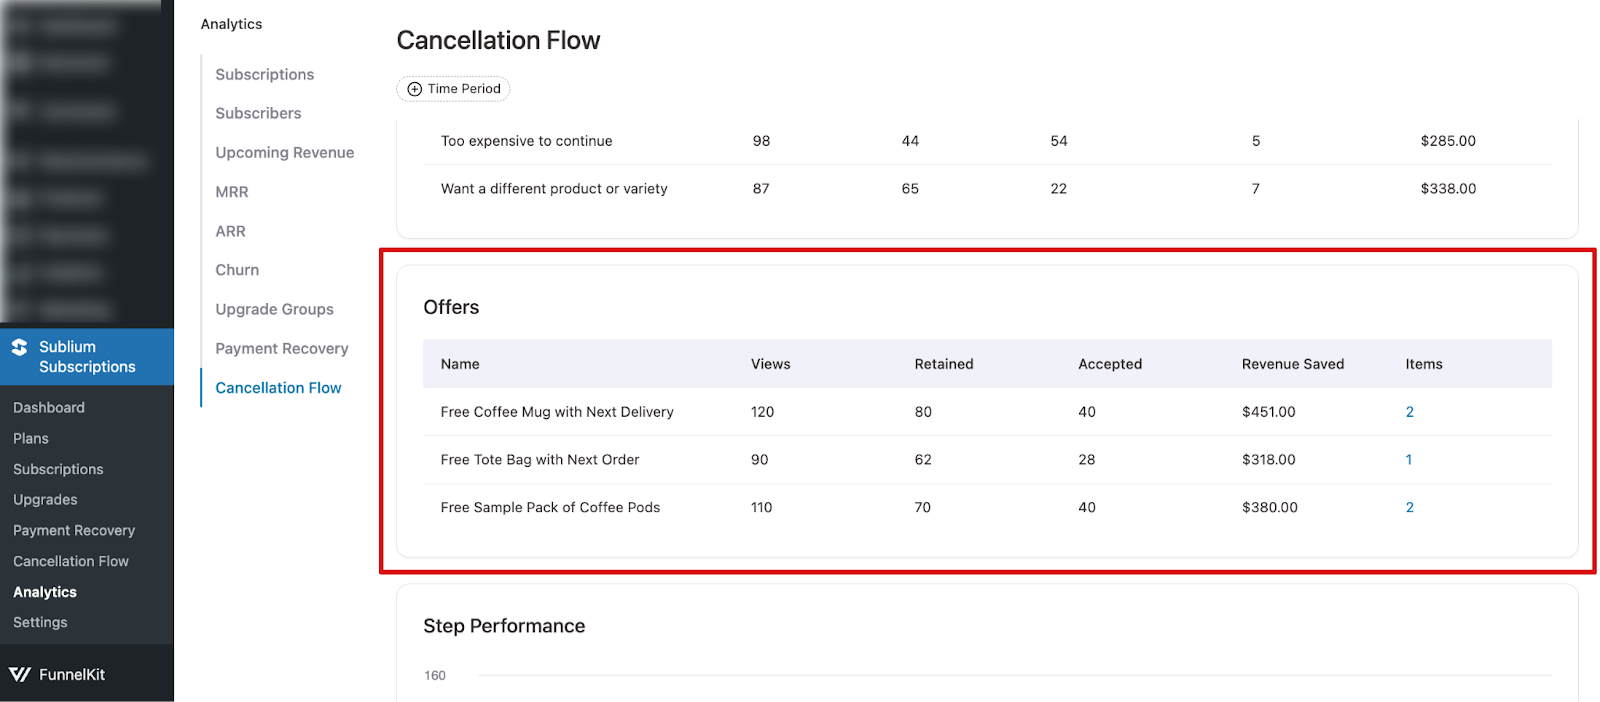Open Upgrades in the sidebar
The height and width of the screenshot is (702, 1600).
[45, 500]
